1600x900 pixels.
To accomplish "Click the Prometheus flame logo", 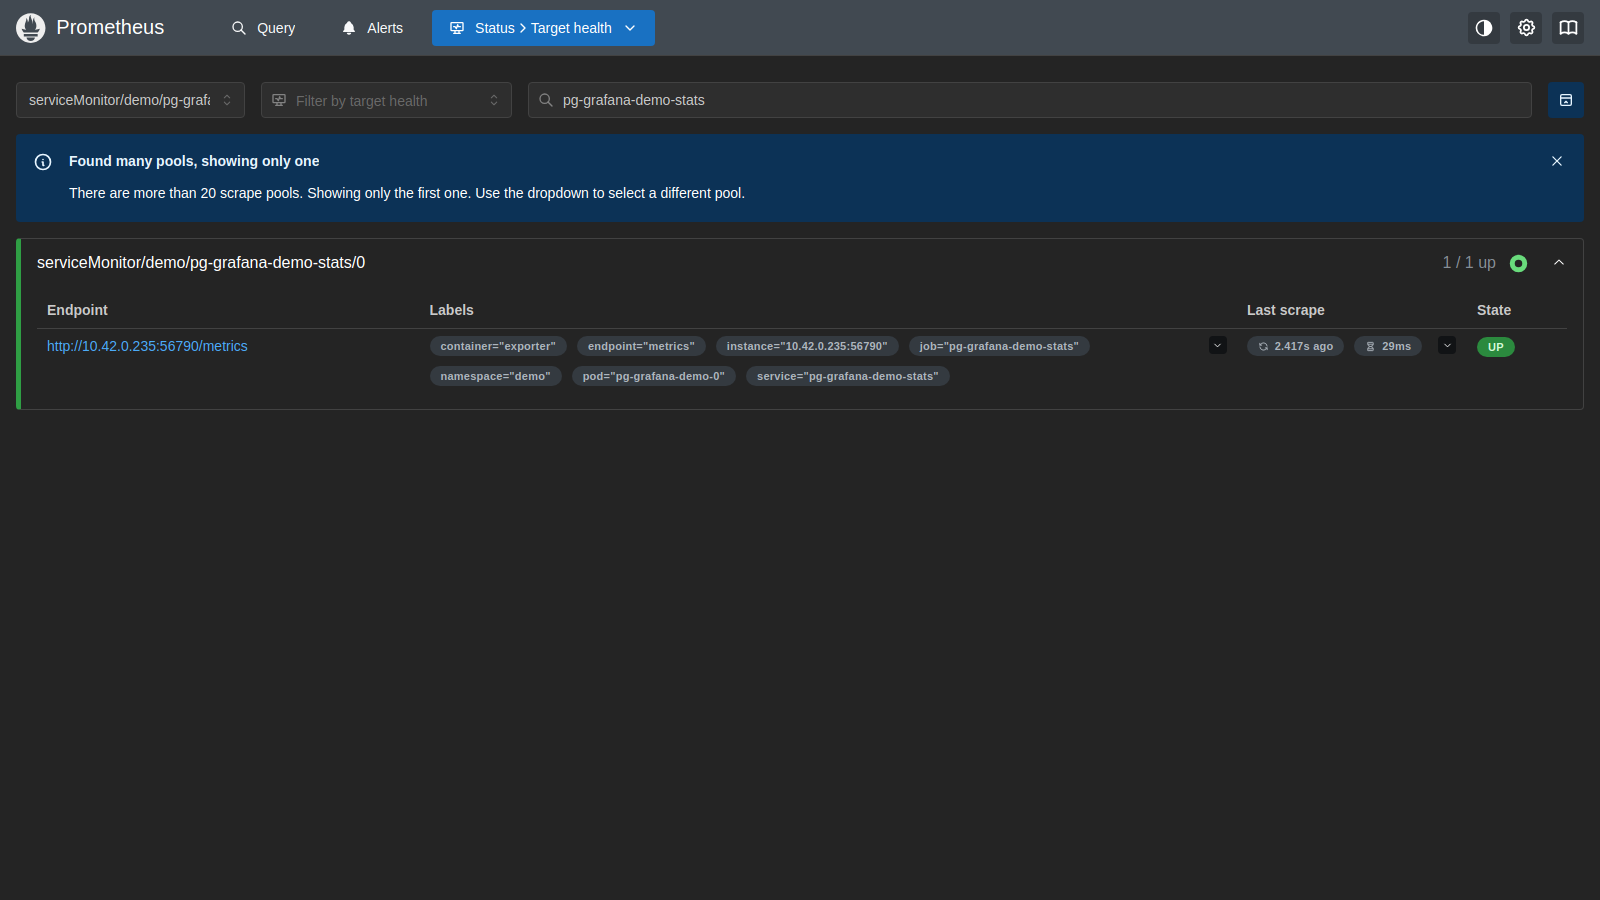I will (31, 28).
